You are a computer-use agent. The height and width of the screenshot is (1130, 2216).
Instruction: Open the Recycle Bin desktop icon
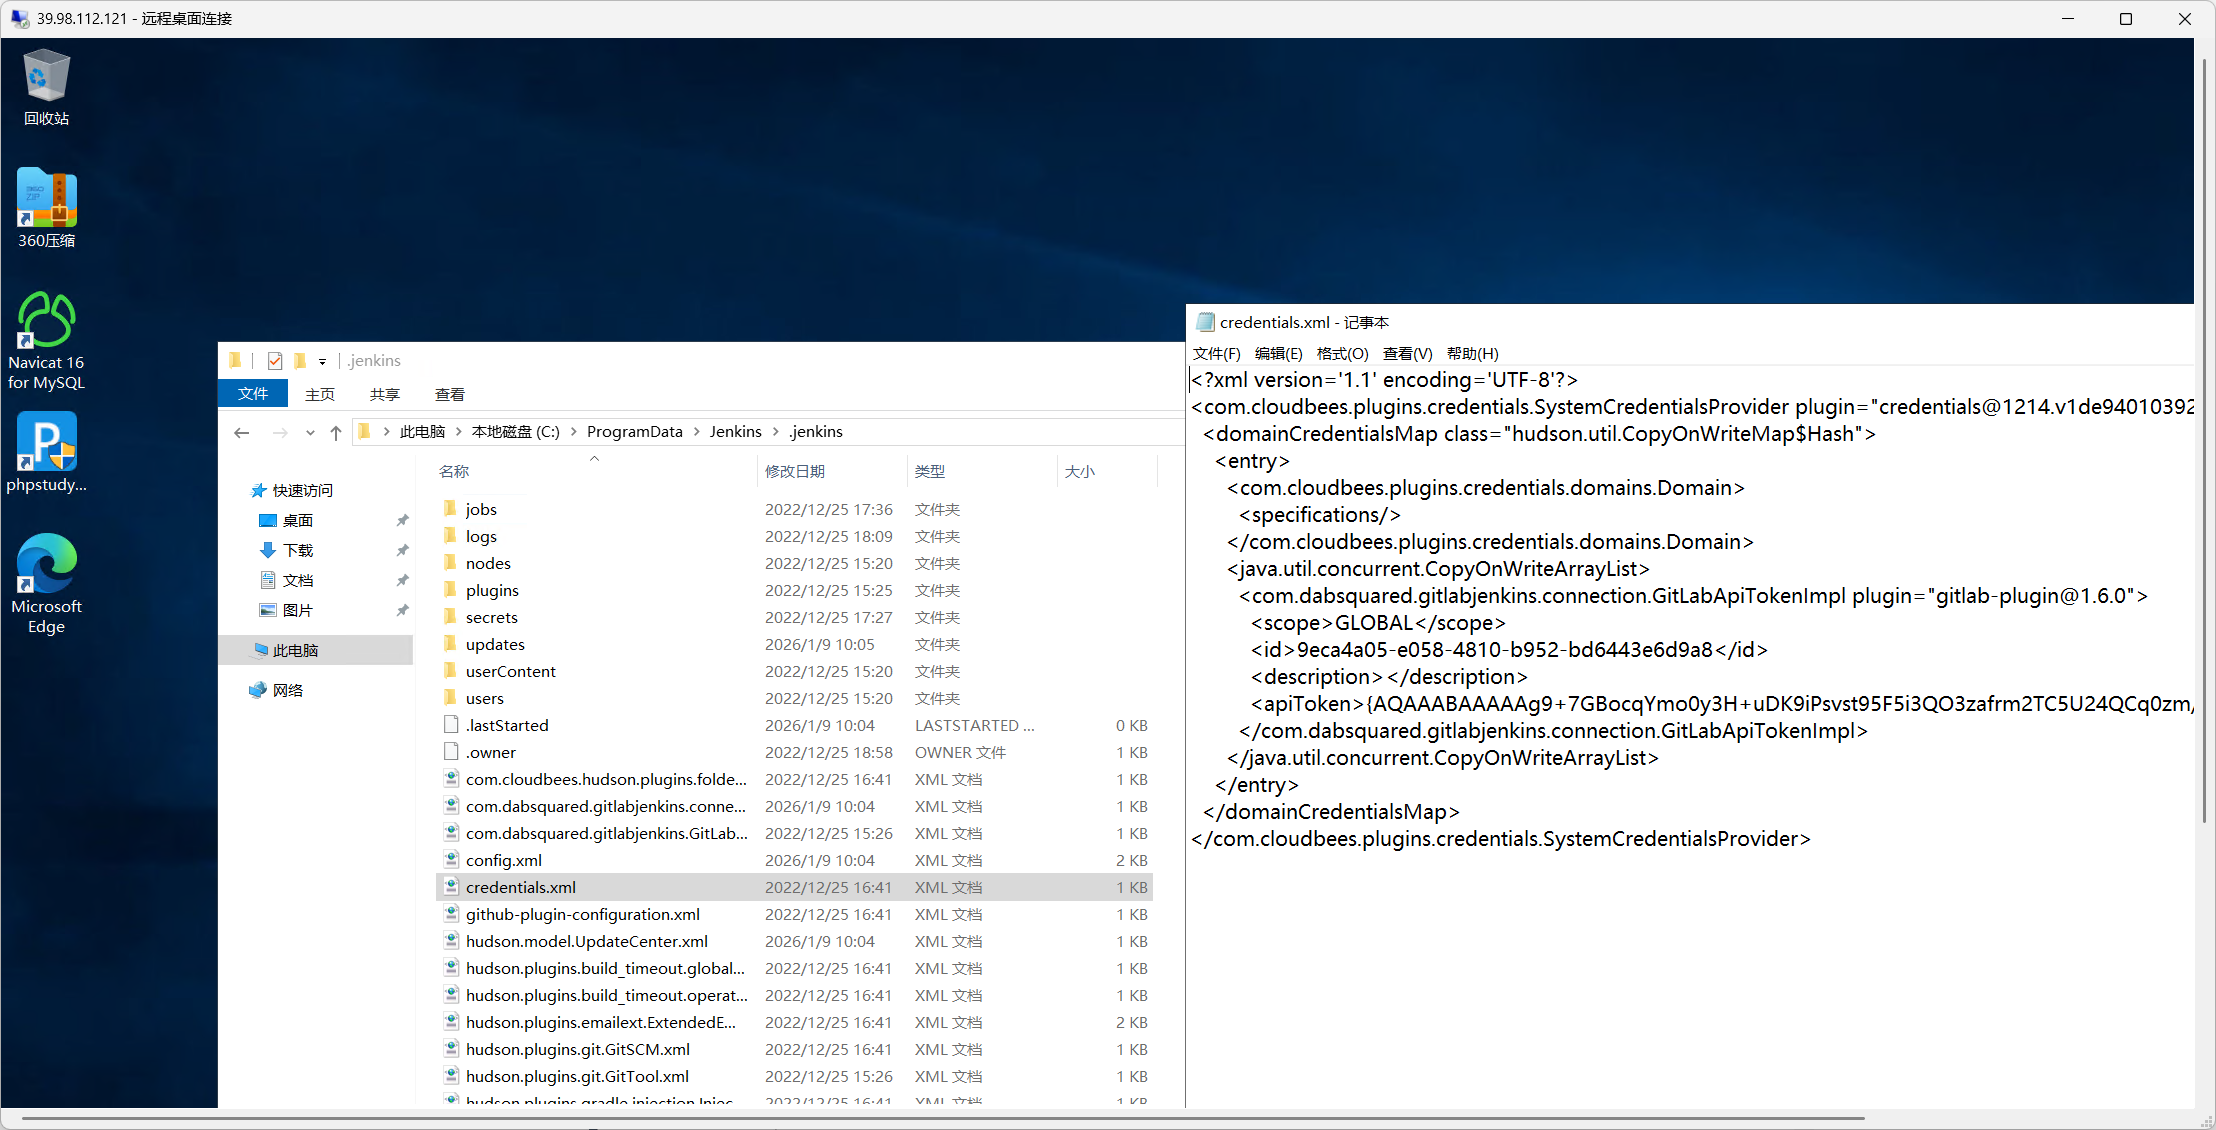tap(46, 88)
